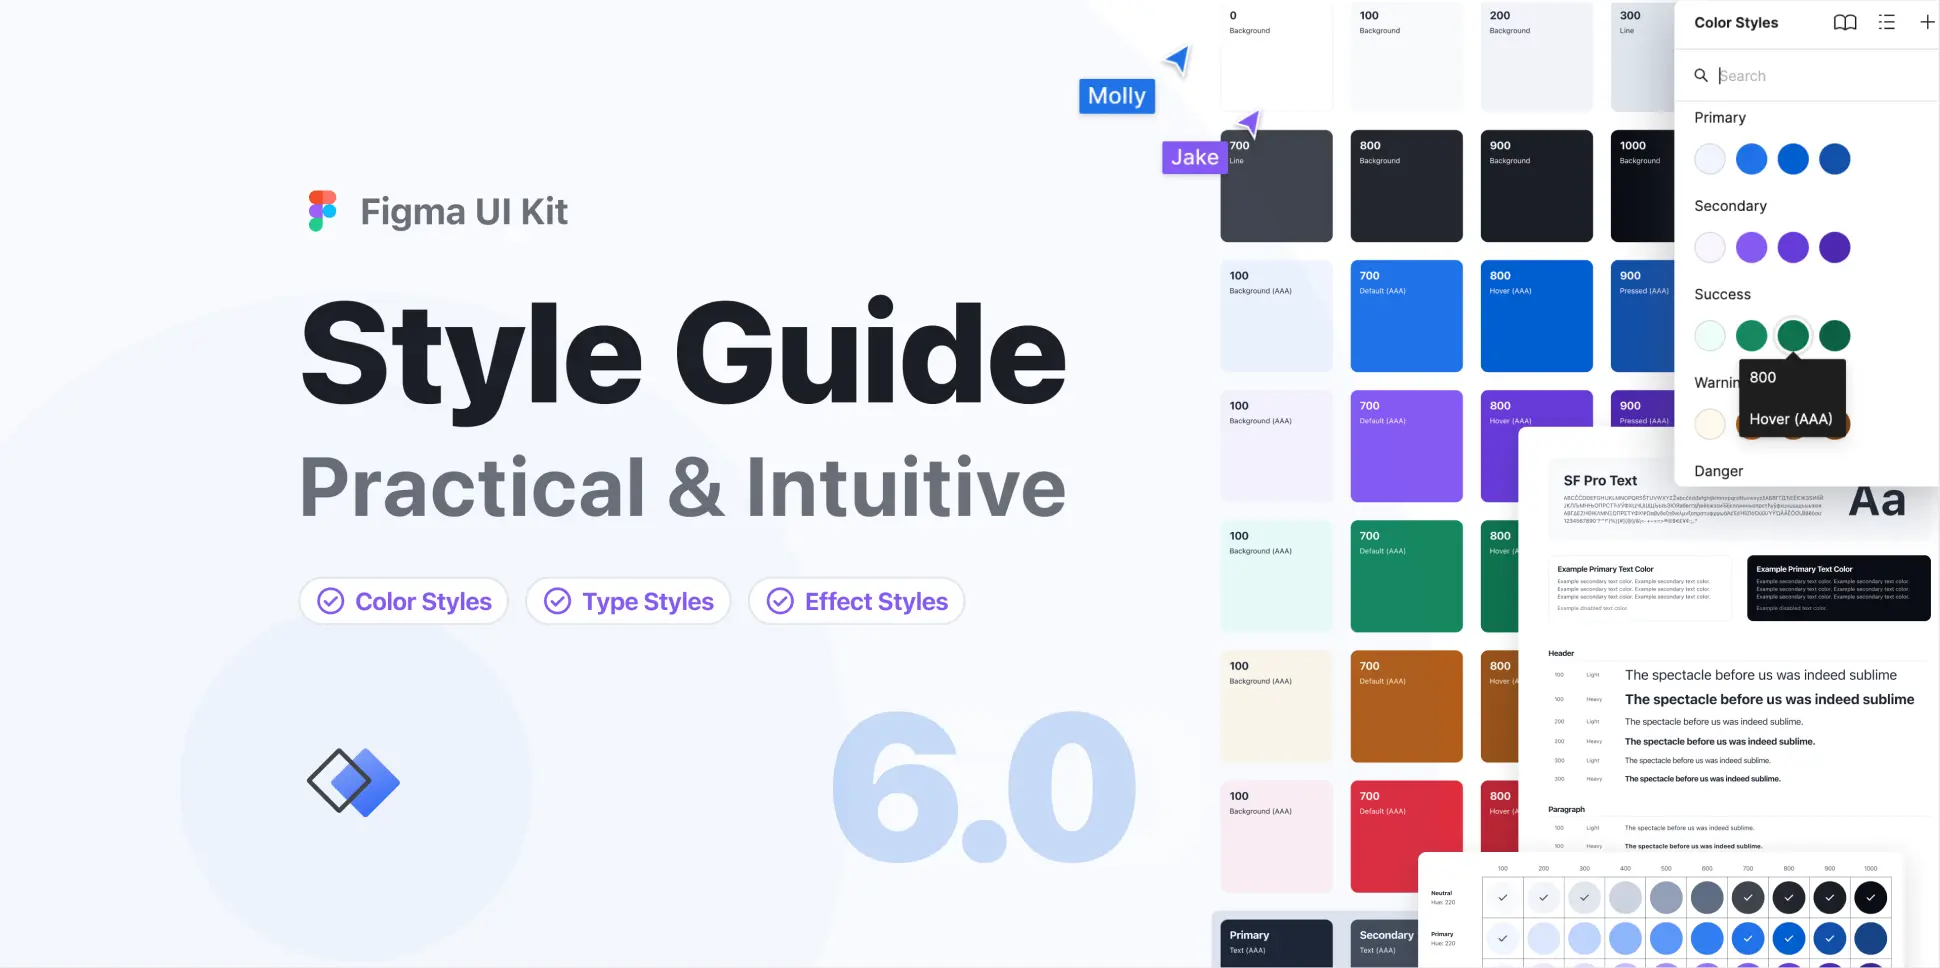
Task: Click the Type Styles pill button
Action: 628,602
